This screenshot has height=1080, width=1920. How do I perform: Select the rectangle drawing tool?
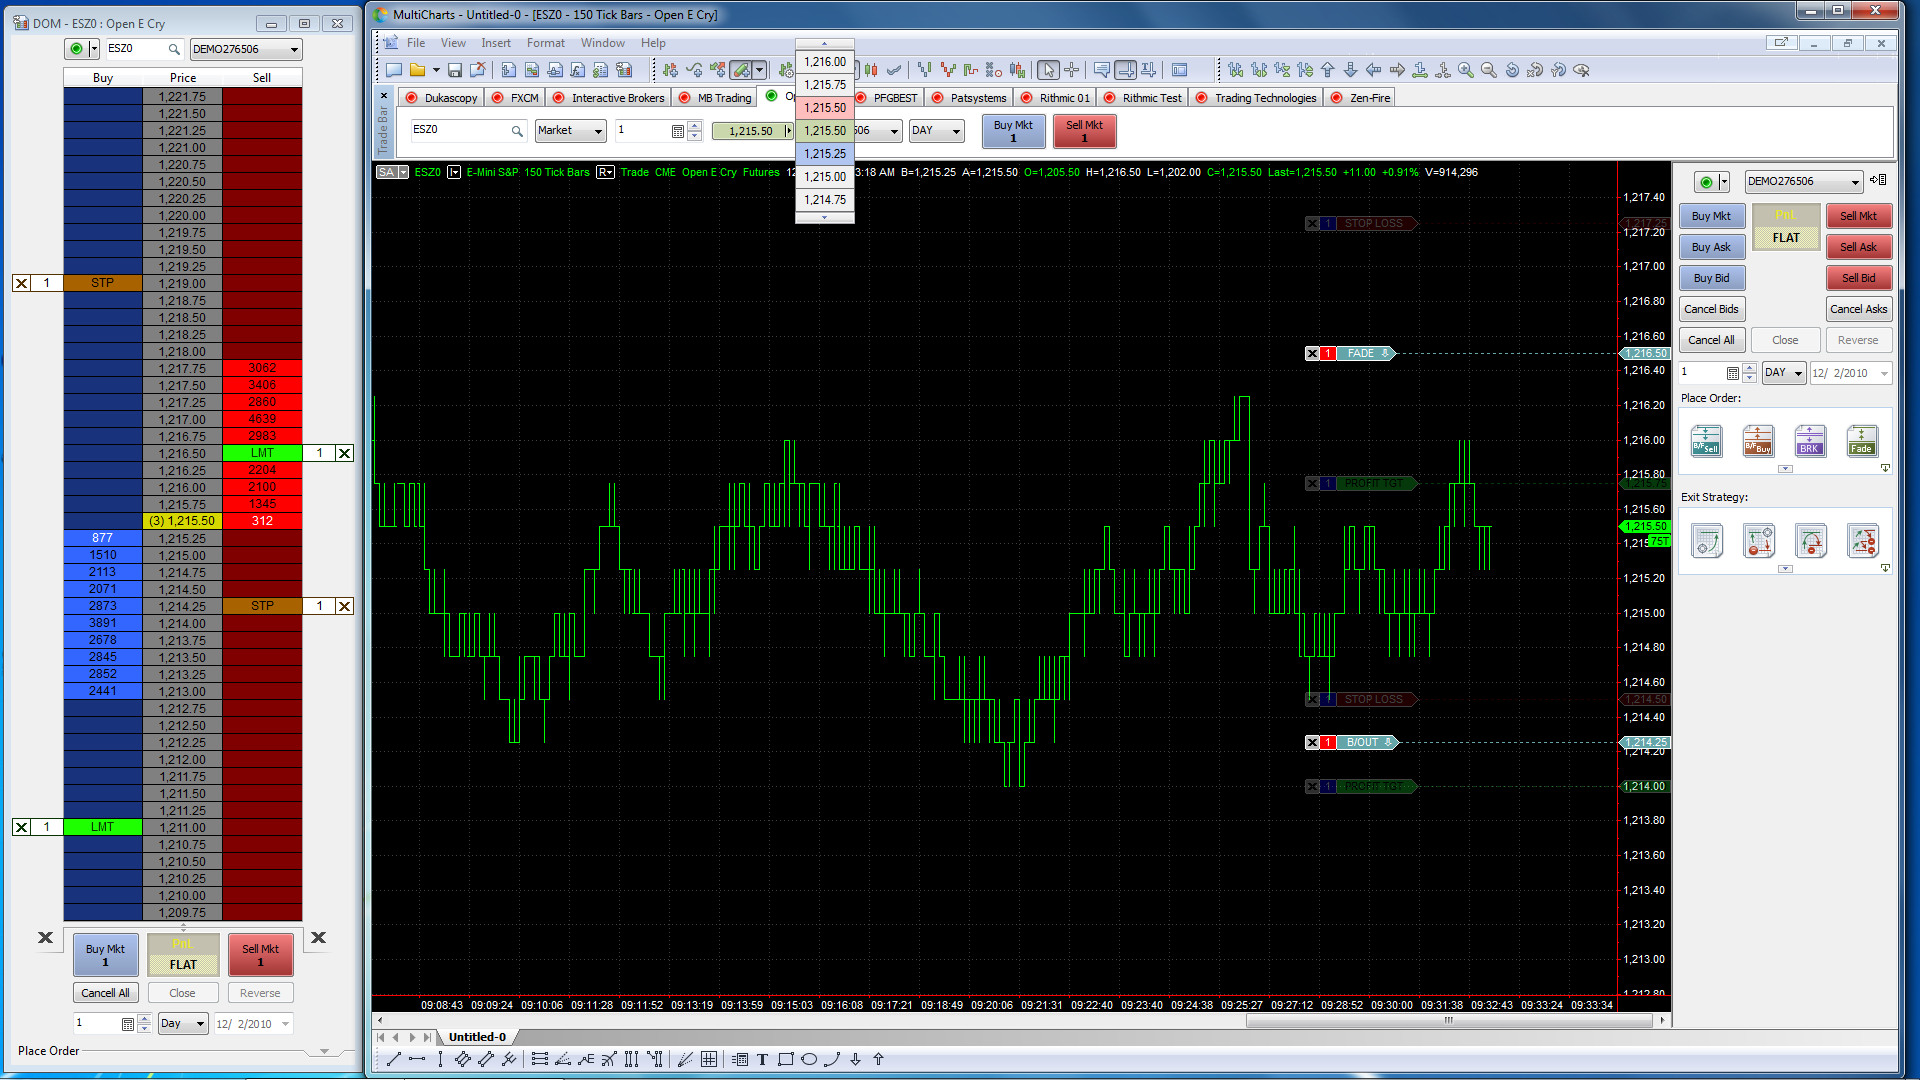click(x=786, y=1059)
